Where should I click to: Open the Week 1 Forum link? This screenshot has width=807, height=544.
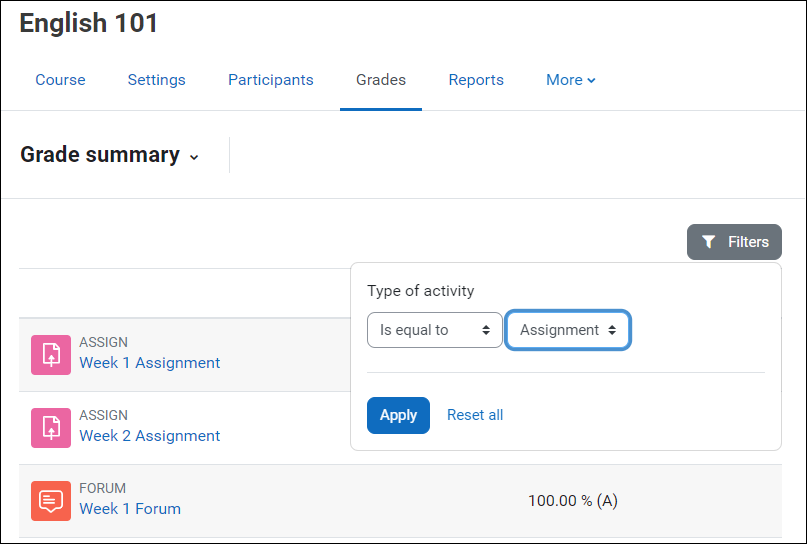pos(130,509)
